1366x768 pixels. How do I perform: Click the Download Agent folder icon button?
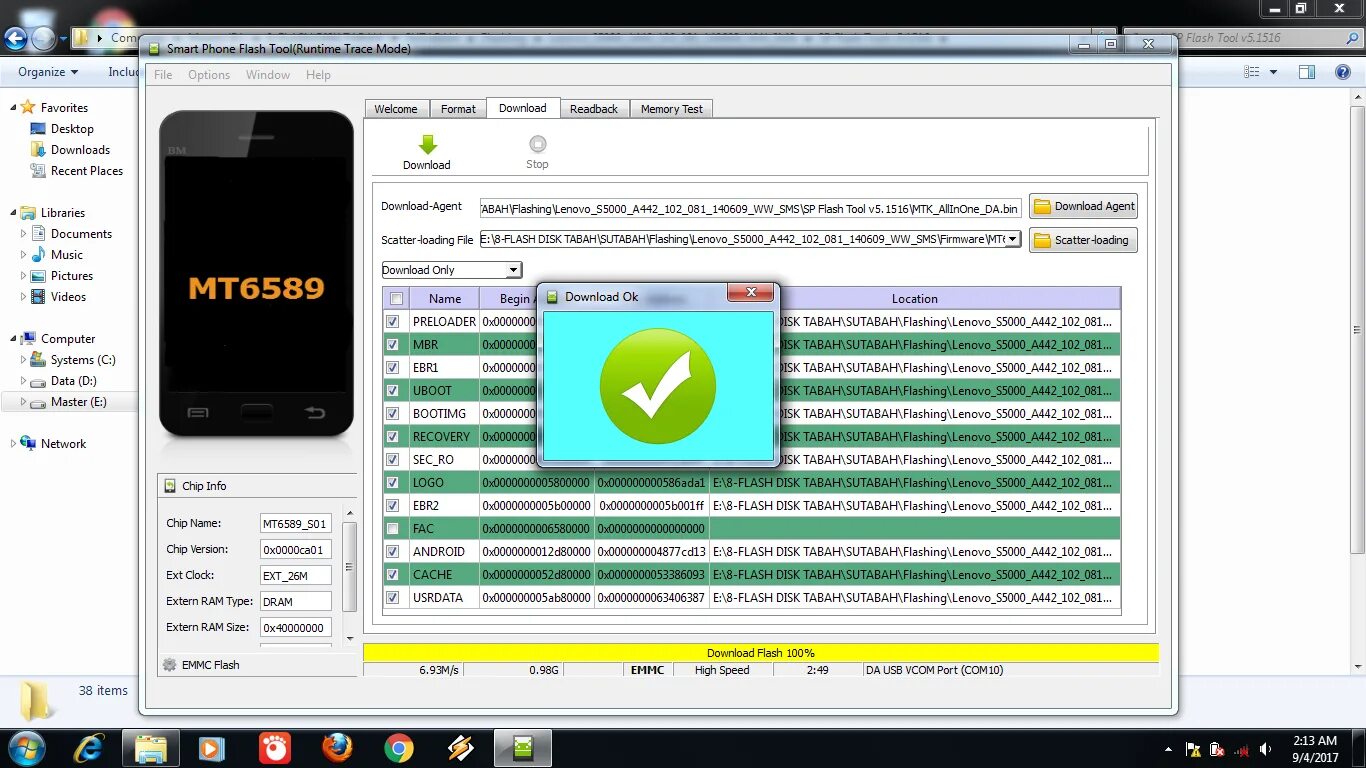click(x=1083, y=206)
